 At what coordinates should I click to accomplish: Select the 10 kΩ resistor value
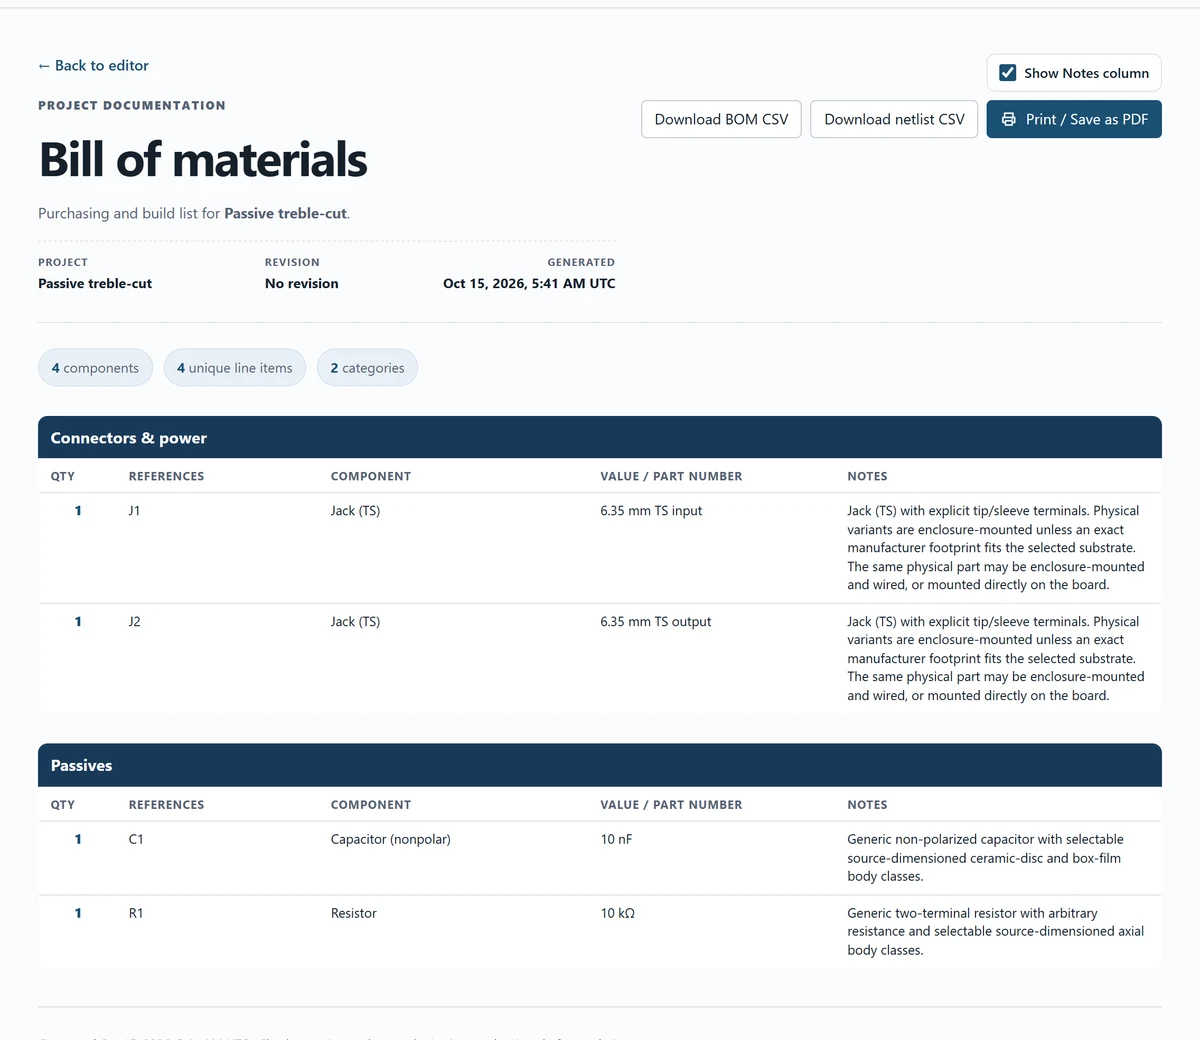pyautogui.click(x=617, y=914)
